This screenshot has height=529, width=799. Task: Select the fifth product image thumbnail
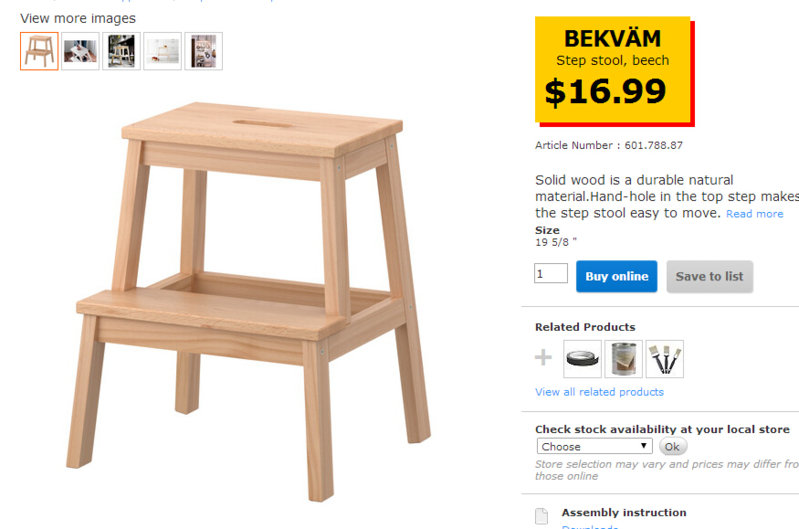[203, 51]
